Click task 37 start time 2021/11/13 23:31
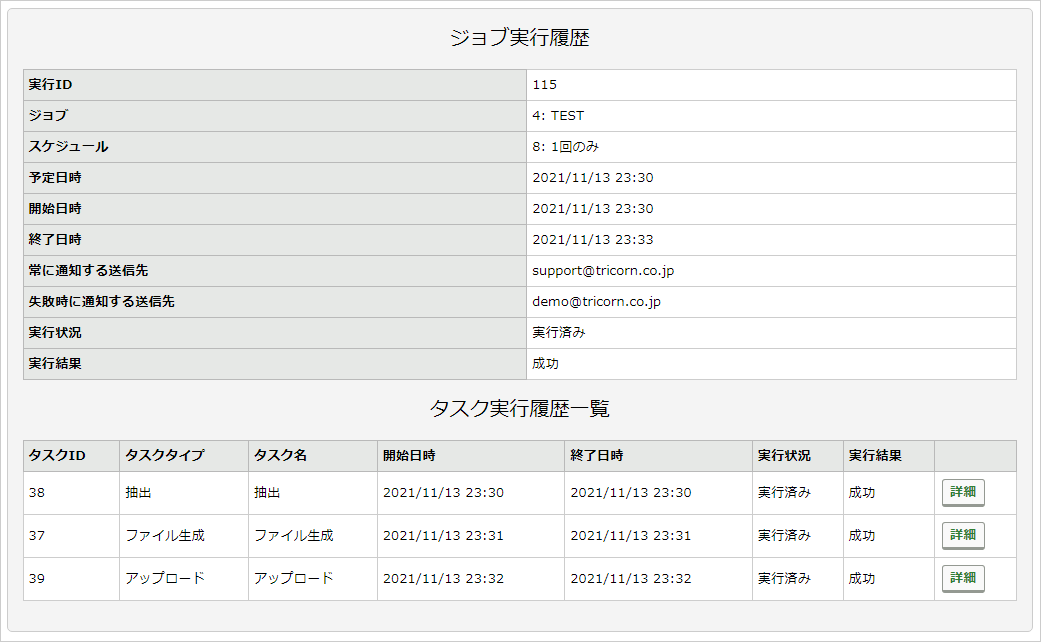 [443, 536]
